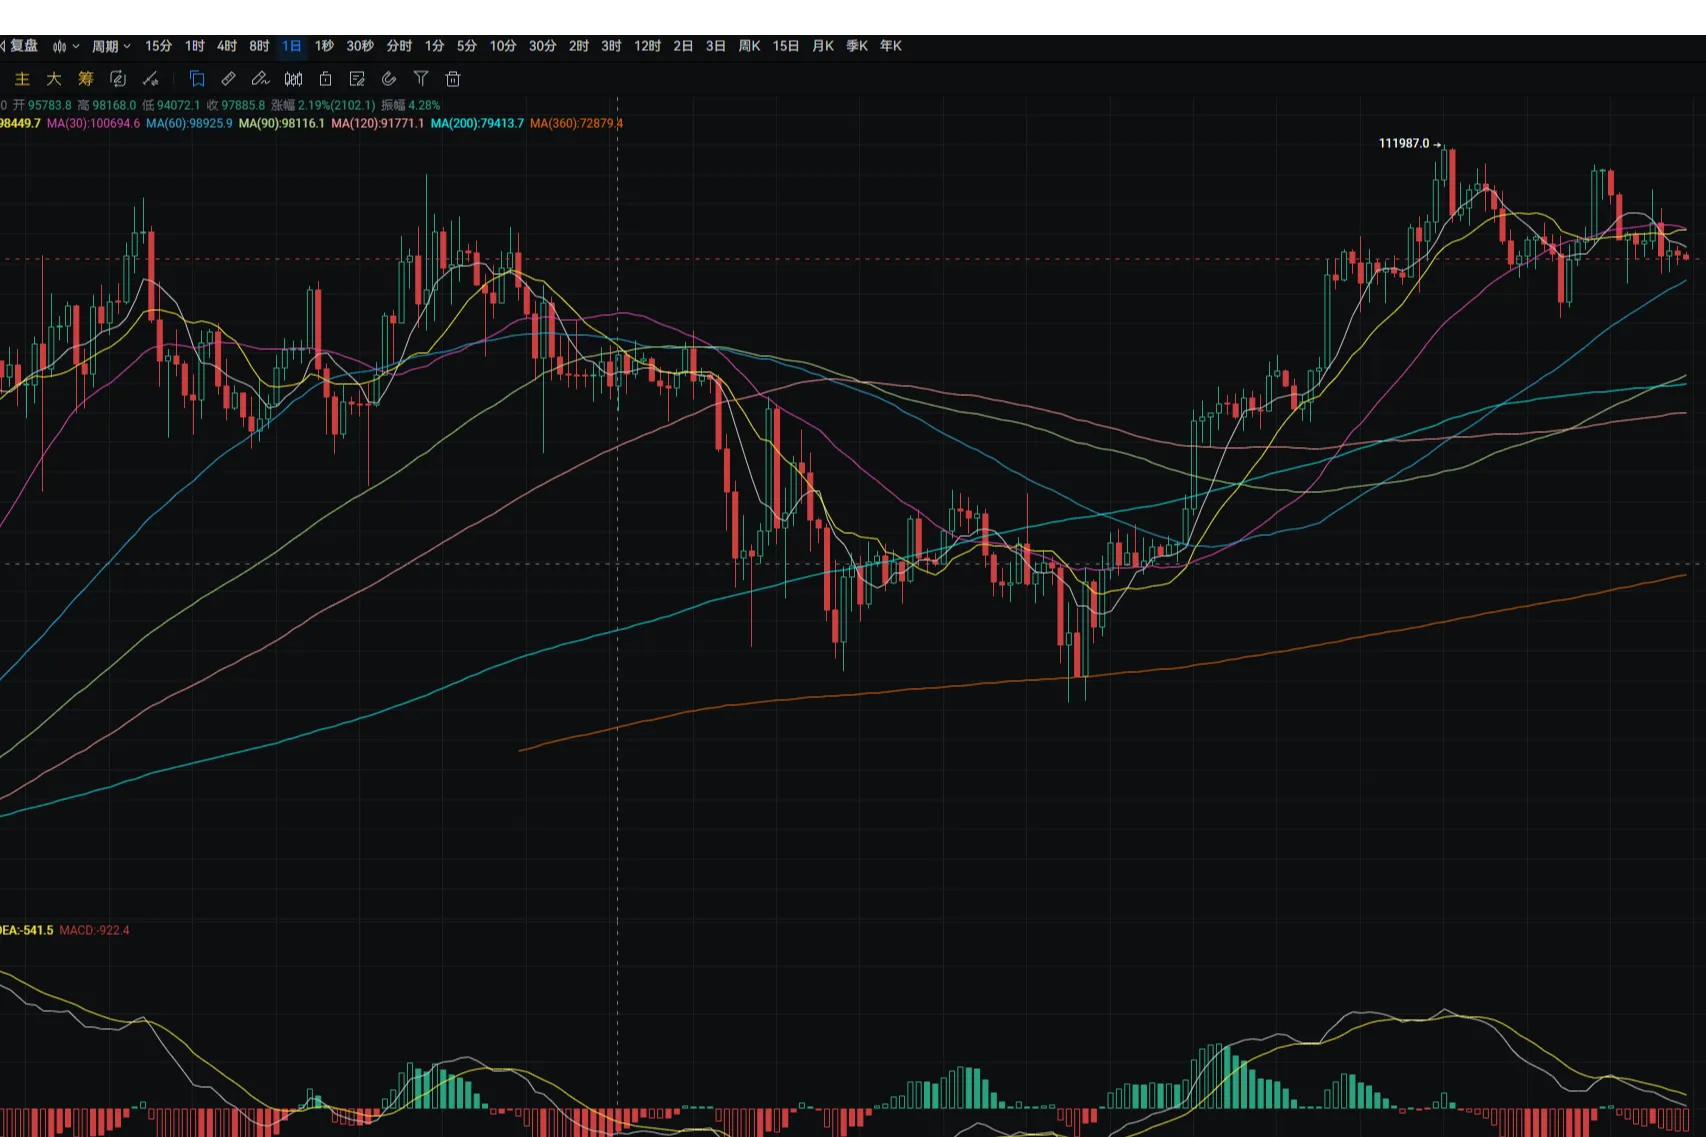Image resolution: width=1706 pixels, height=1137 pixels.
Task: Select the 周K weekly chart
Action: pyautogui.click(x=749, y=46)
